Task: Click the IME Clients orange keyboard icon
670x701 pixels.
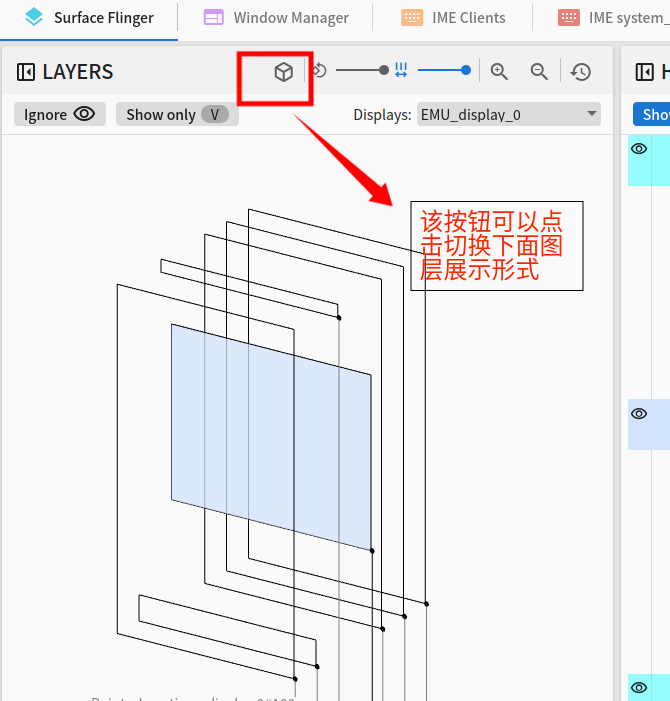Action: (x=412, y=17)
